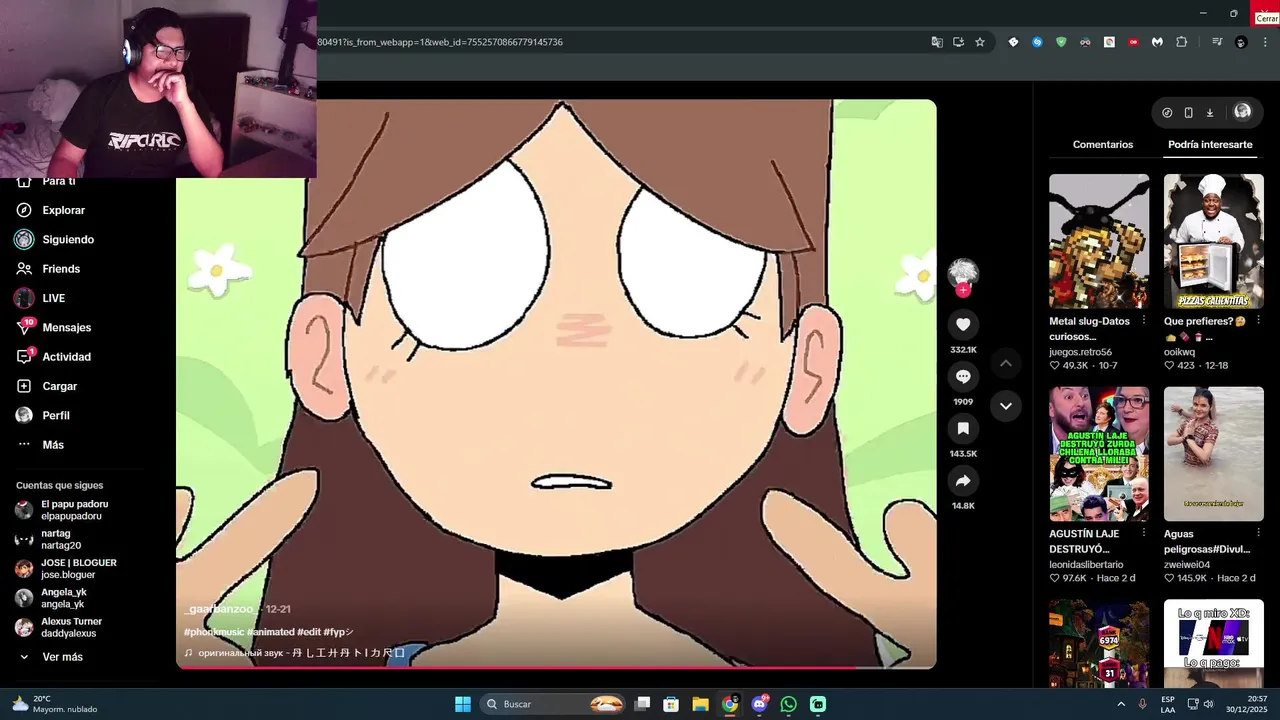Like the video with the heart icon

(963, 324)
